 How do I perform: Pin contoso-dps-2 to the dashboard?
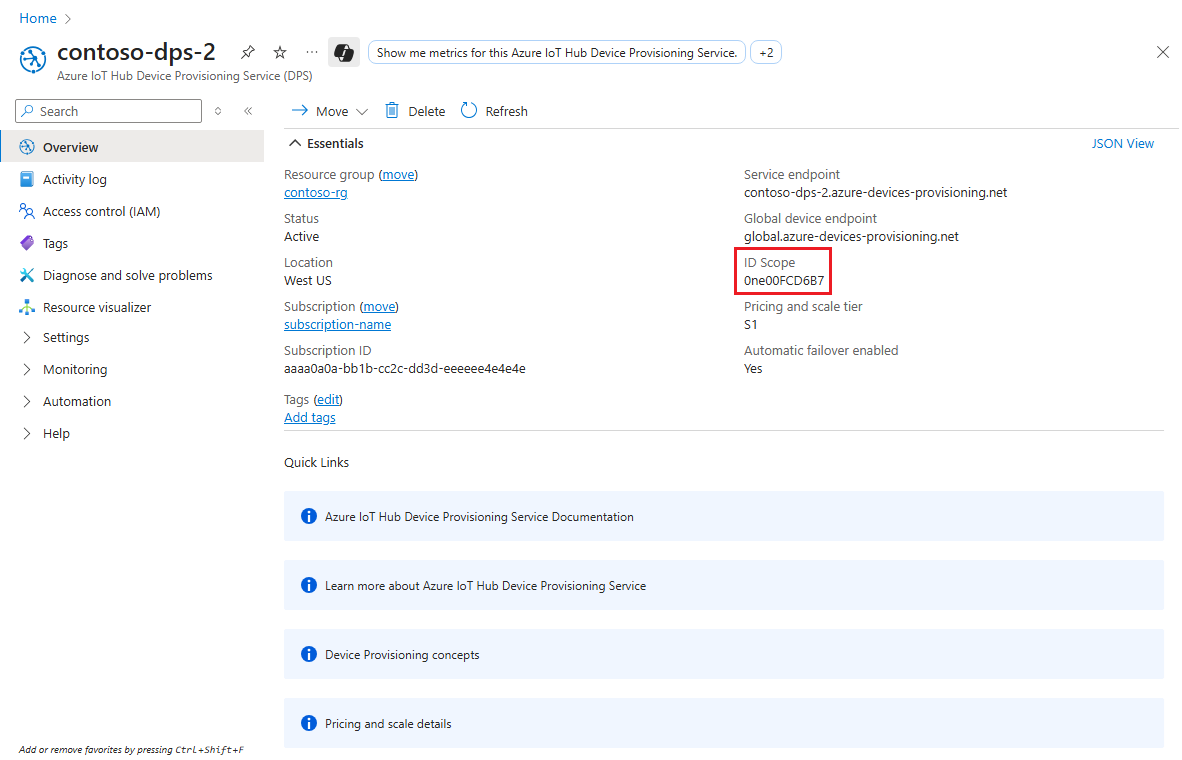coord(247,51)
